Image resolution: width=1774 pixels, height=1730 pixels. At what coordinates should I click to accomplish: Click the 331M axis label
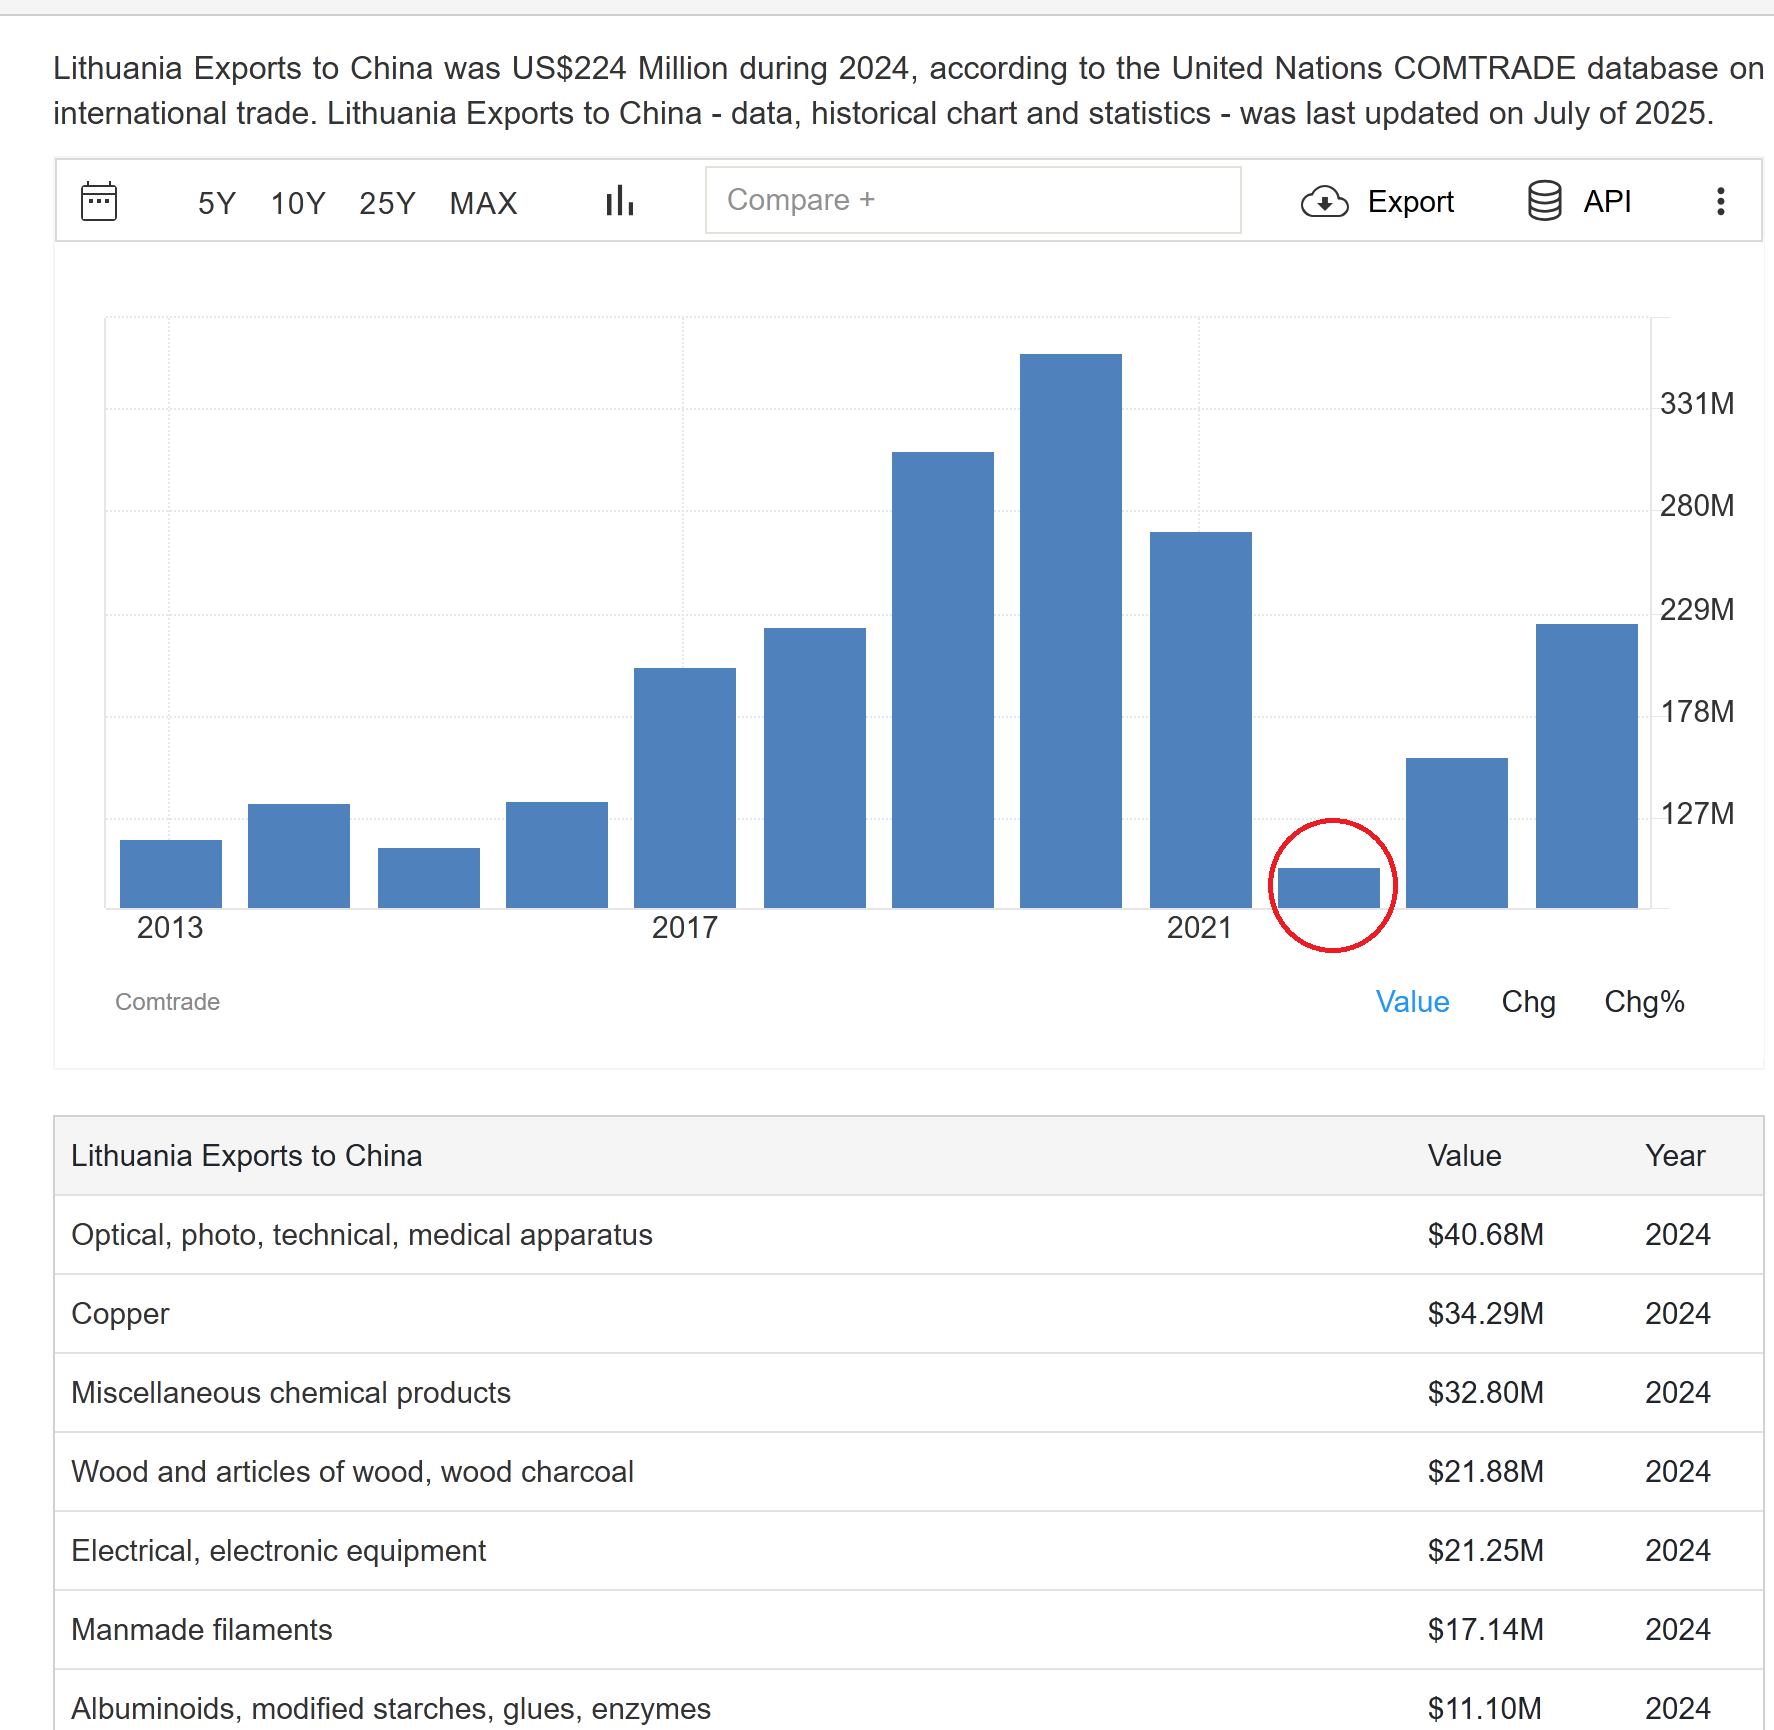1696,403
